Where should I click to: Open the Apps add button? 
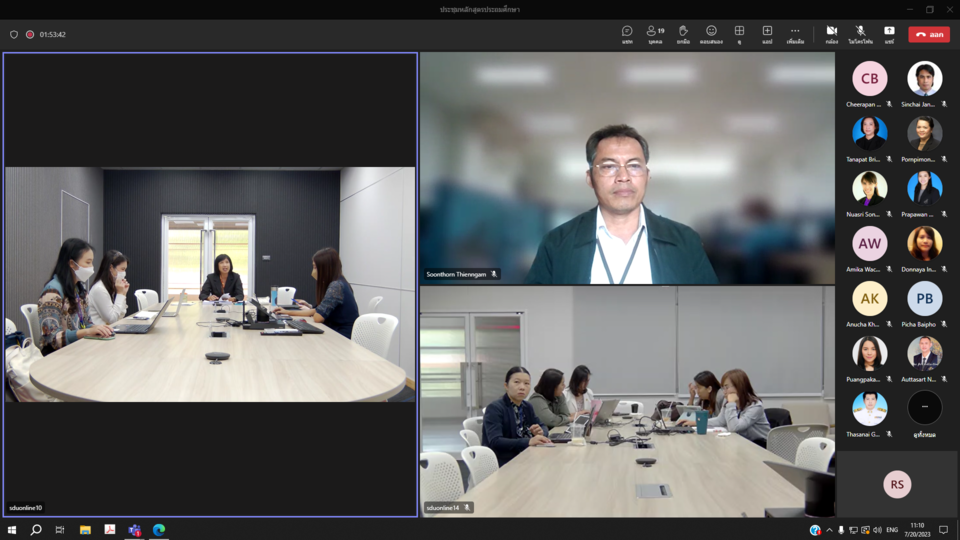click(767, 34)
